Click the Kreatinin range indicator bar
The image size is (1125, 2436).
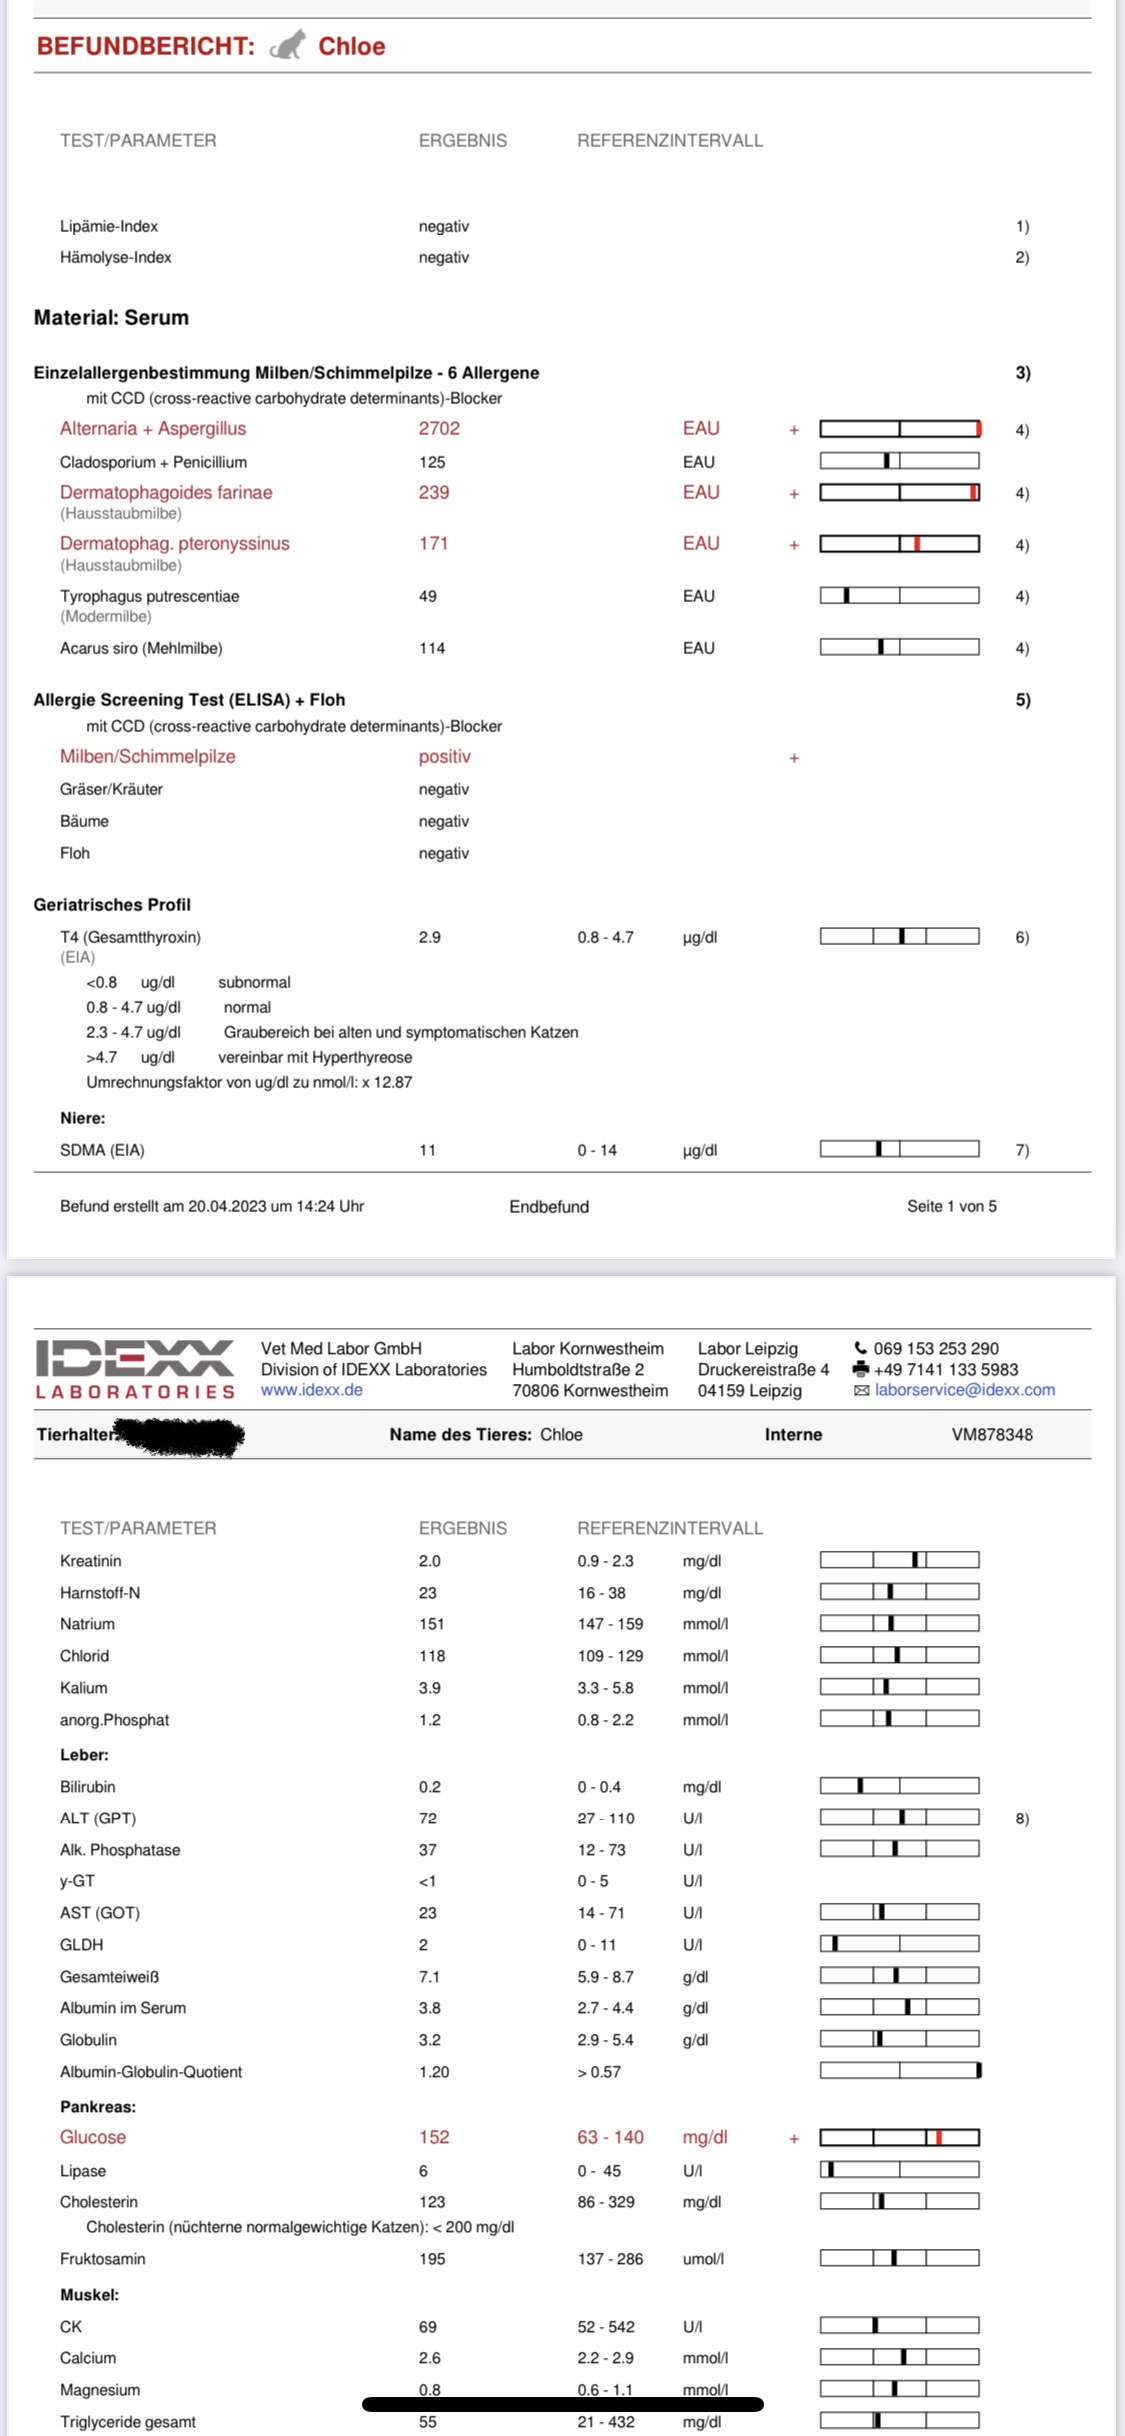click(x=899, y=1560)
